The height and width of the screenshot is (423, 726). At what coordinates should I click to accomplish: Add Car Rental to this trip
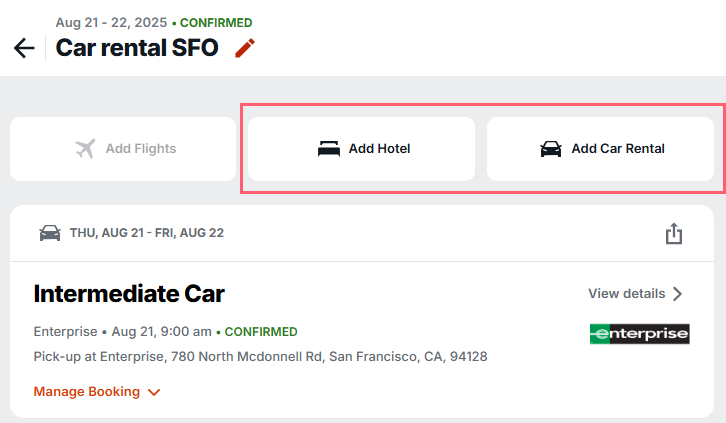pos(600,149)
